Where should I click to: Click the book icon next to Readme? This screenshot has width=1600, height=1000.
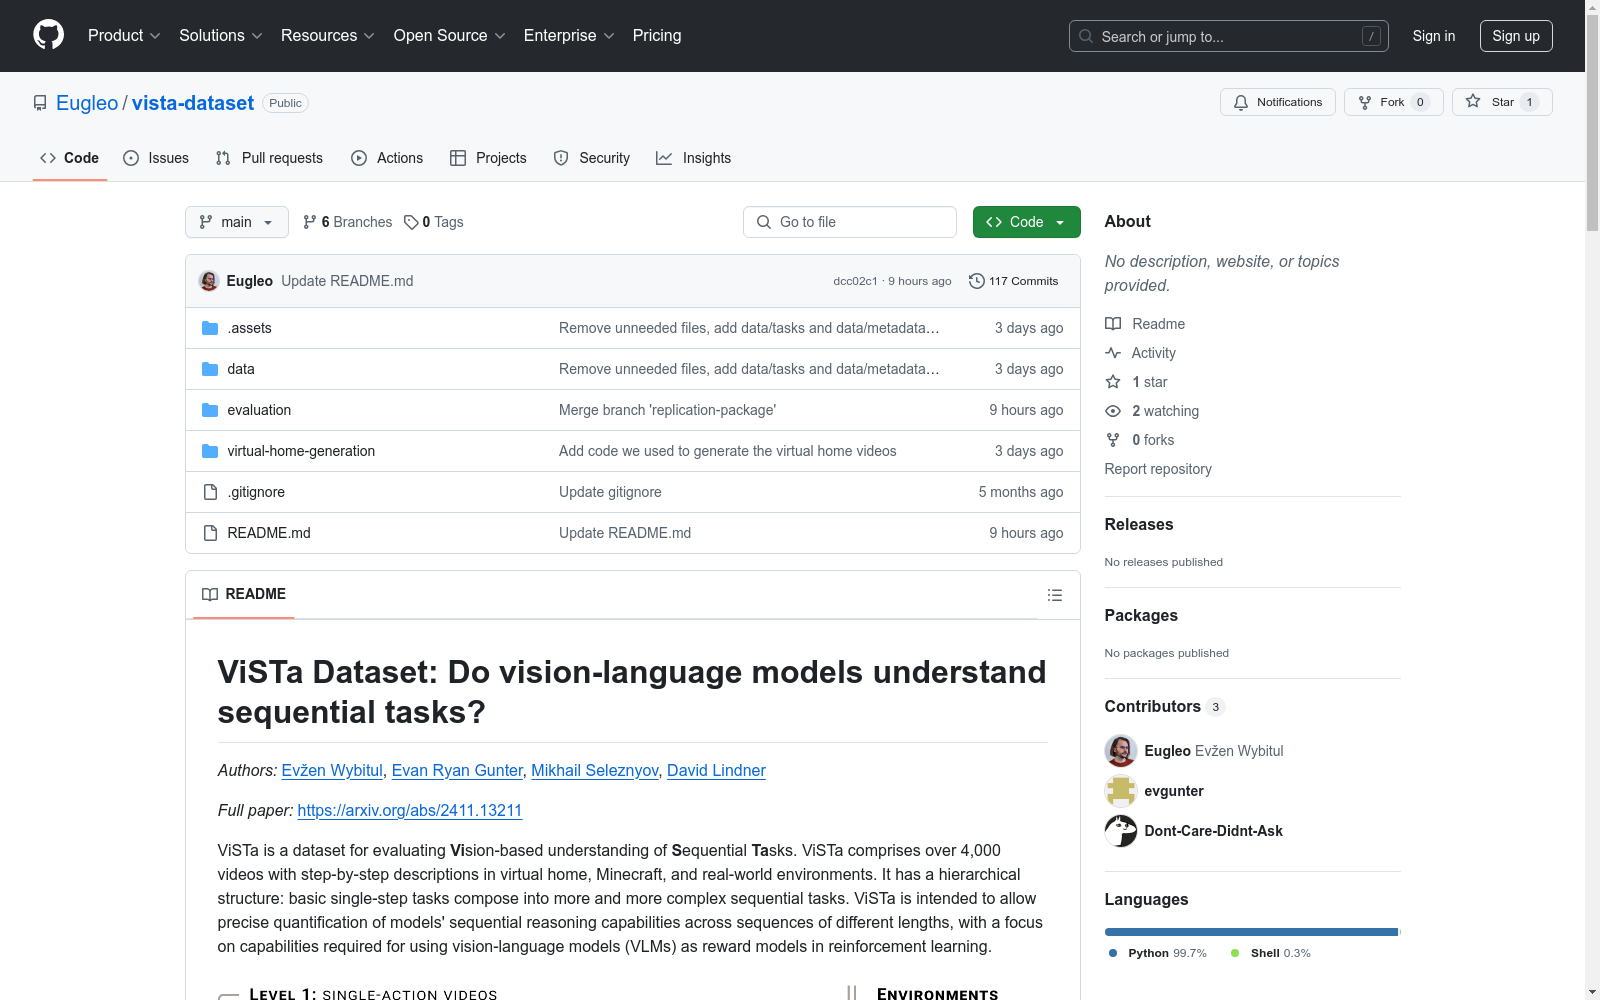[x=1113, y=324]
